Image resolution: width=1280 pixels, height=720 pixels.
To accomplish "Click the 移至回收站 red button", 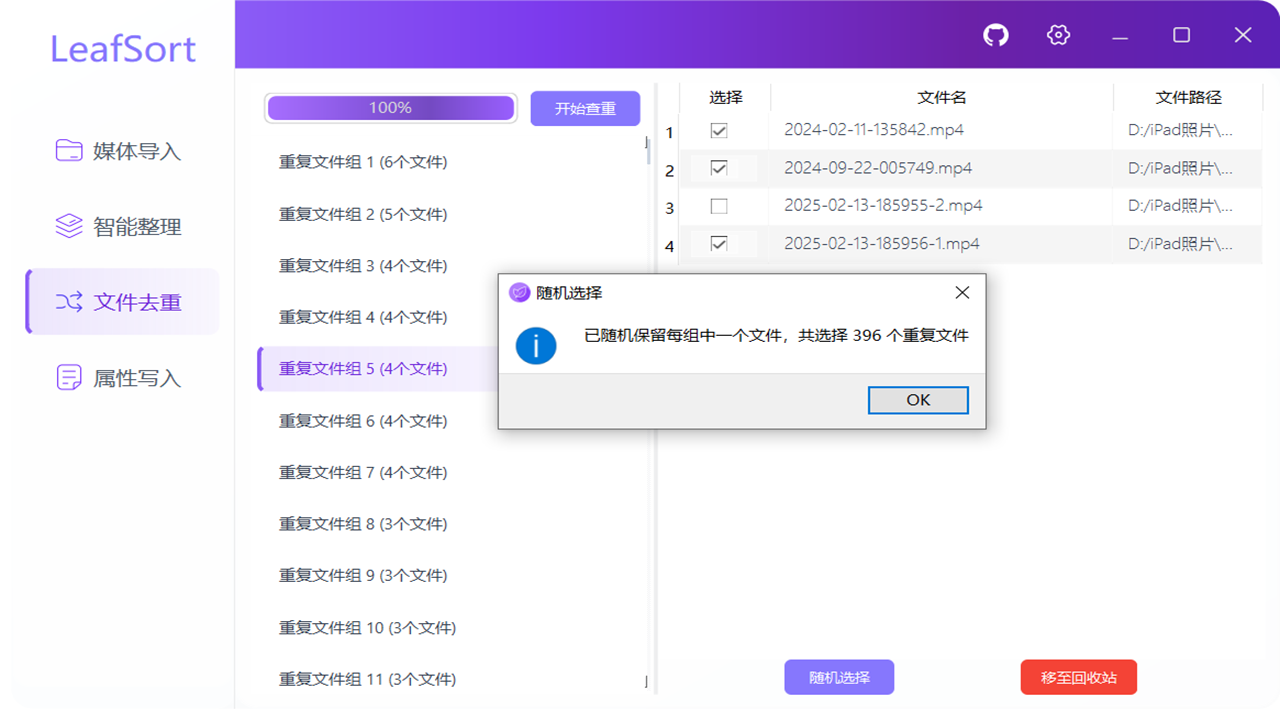I will click(x=1078, y=677).
